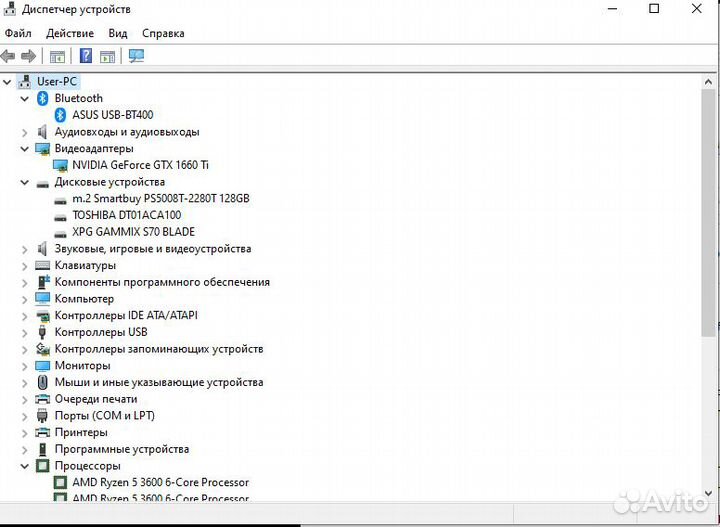Expand the Мониторы category
Image resolution: width=720 pixels, height=527 pixels.
[x=25, y=366]
